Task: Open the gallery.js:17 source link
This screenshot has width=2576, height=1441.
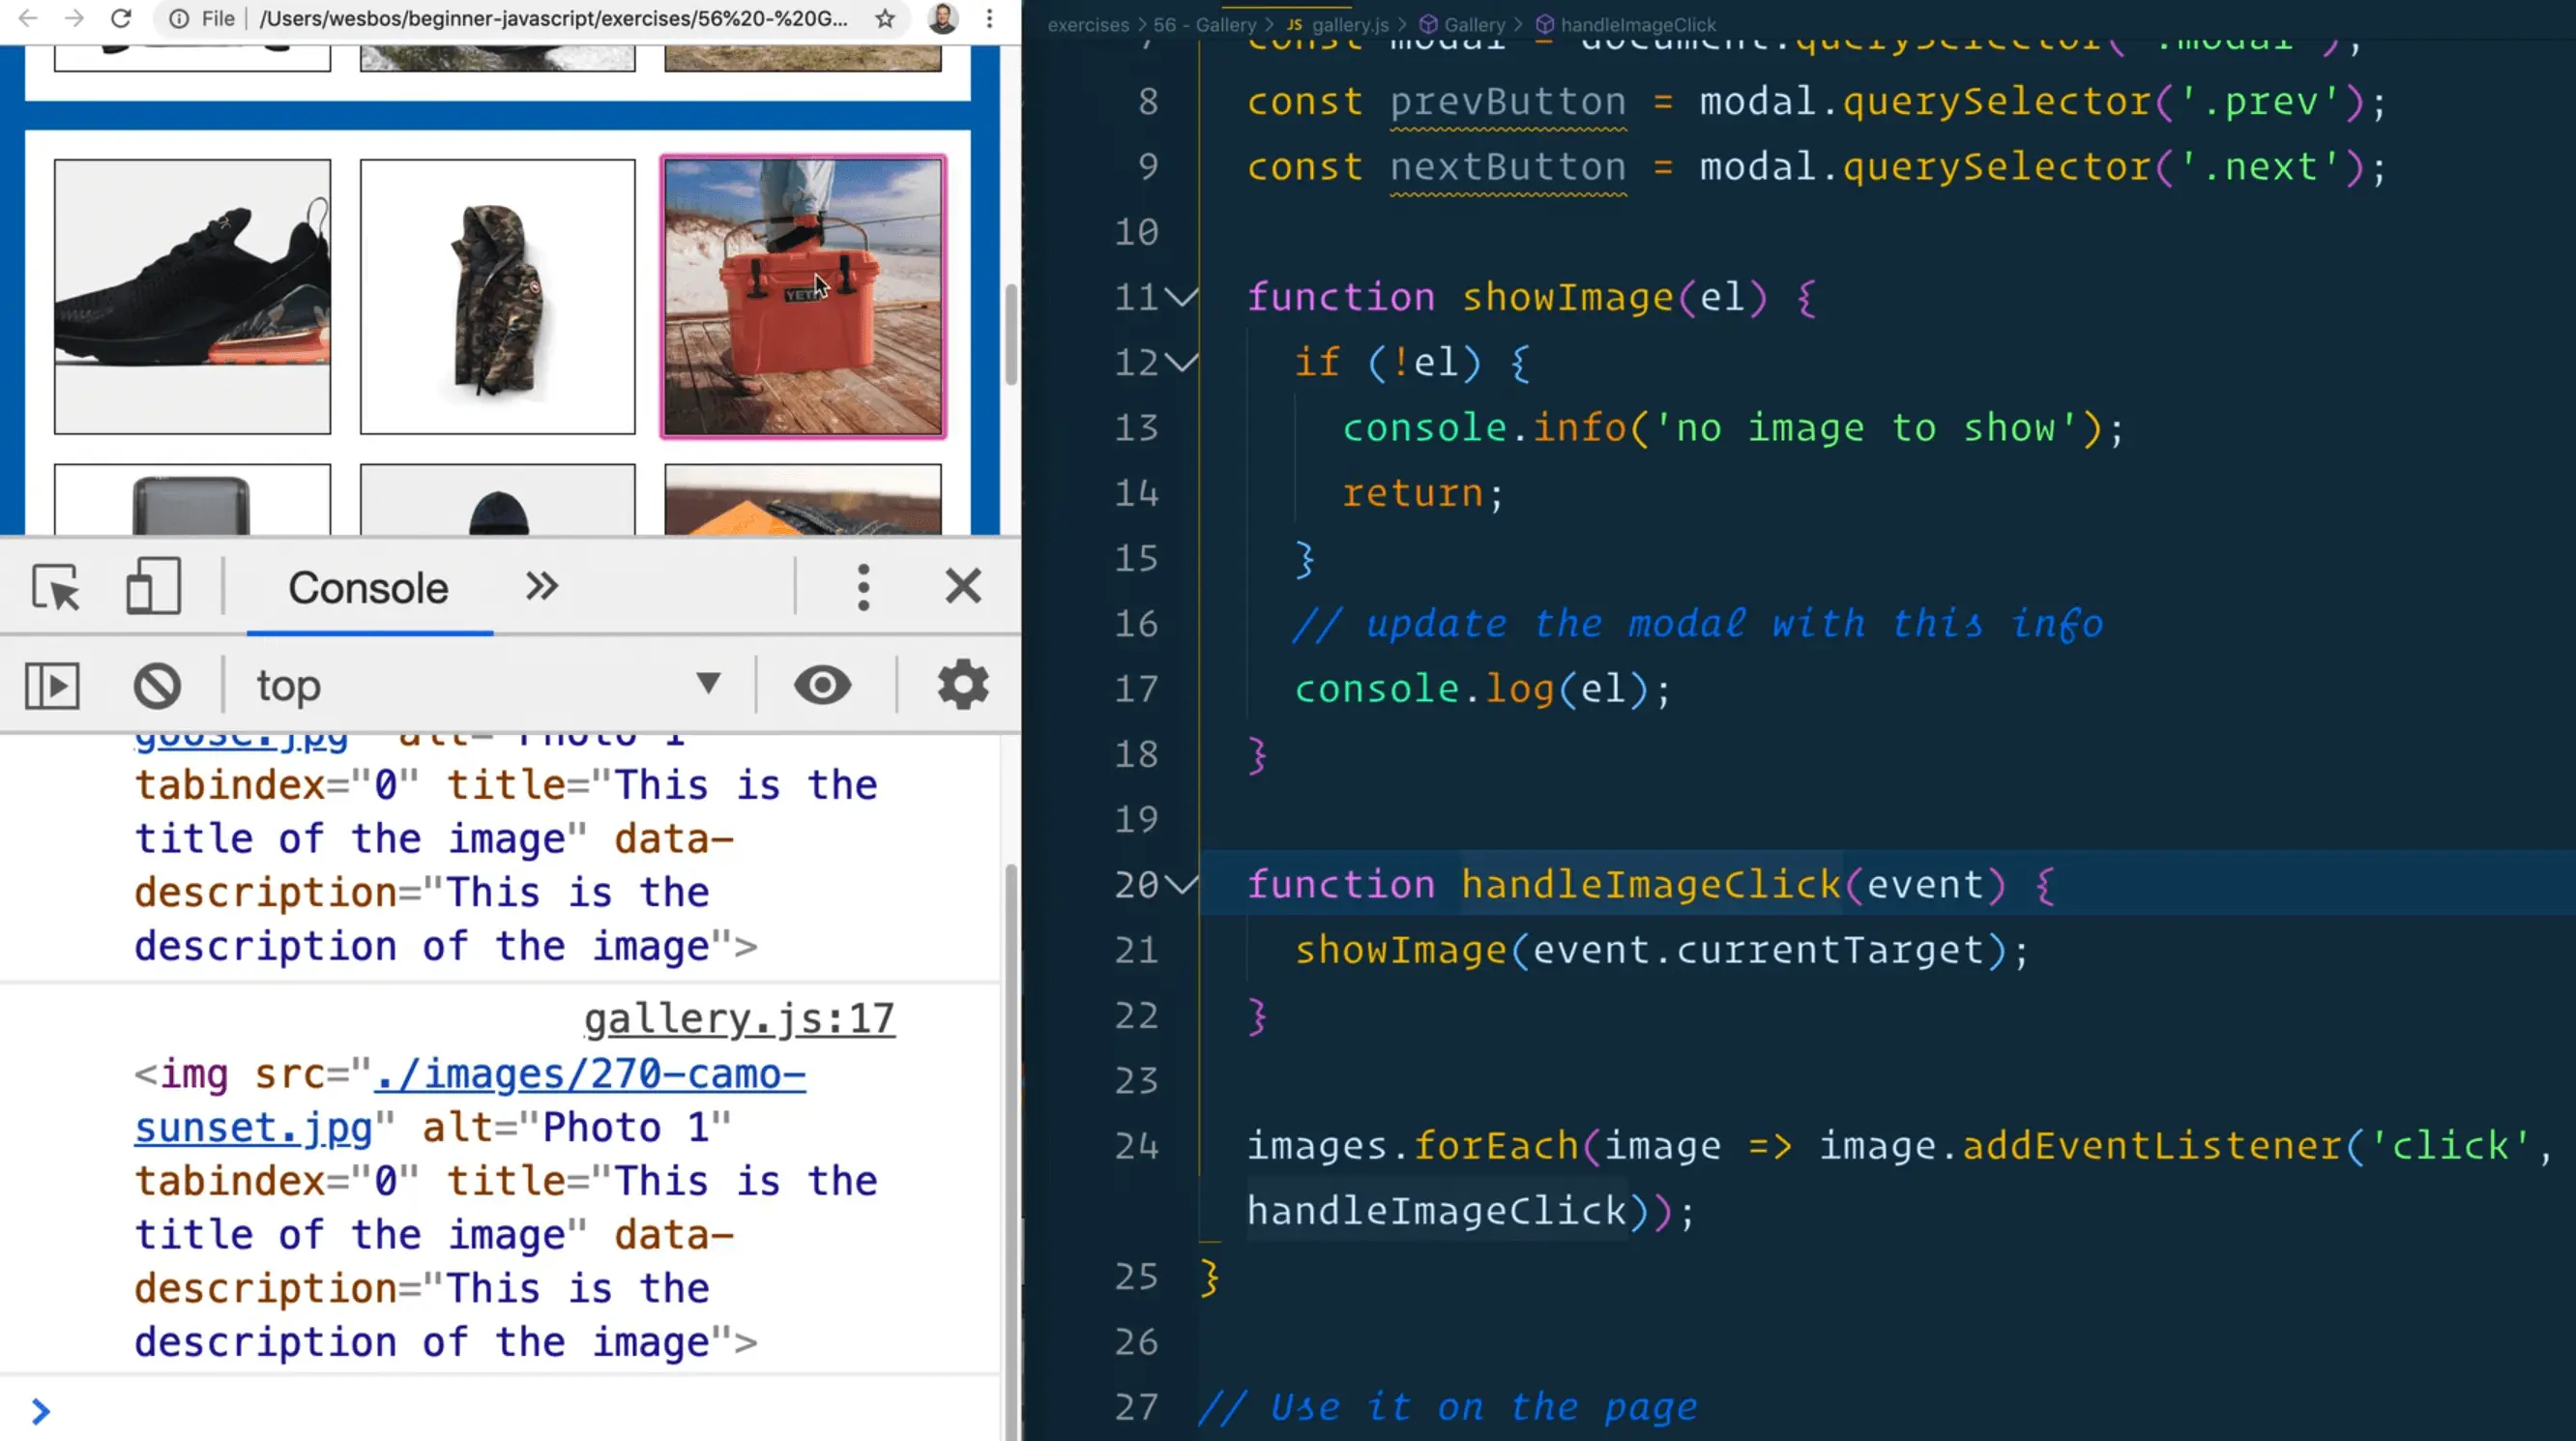Action: 739,1019
